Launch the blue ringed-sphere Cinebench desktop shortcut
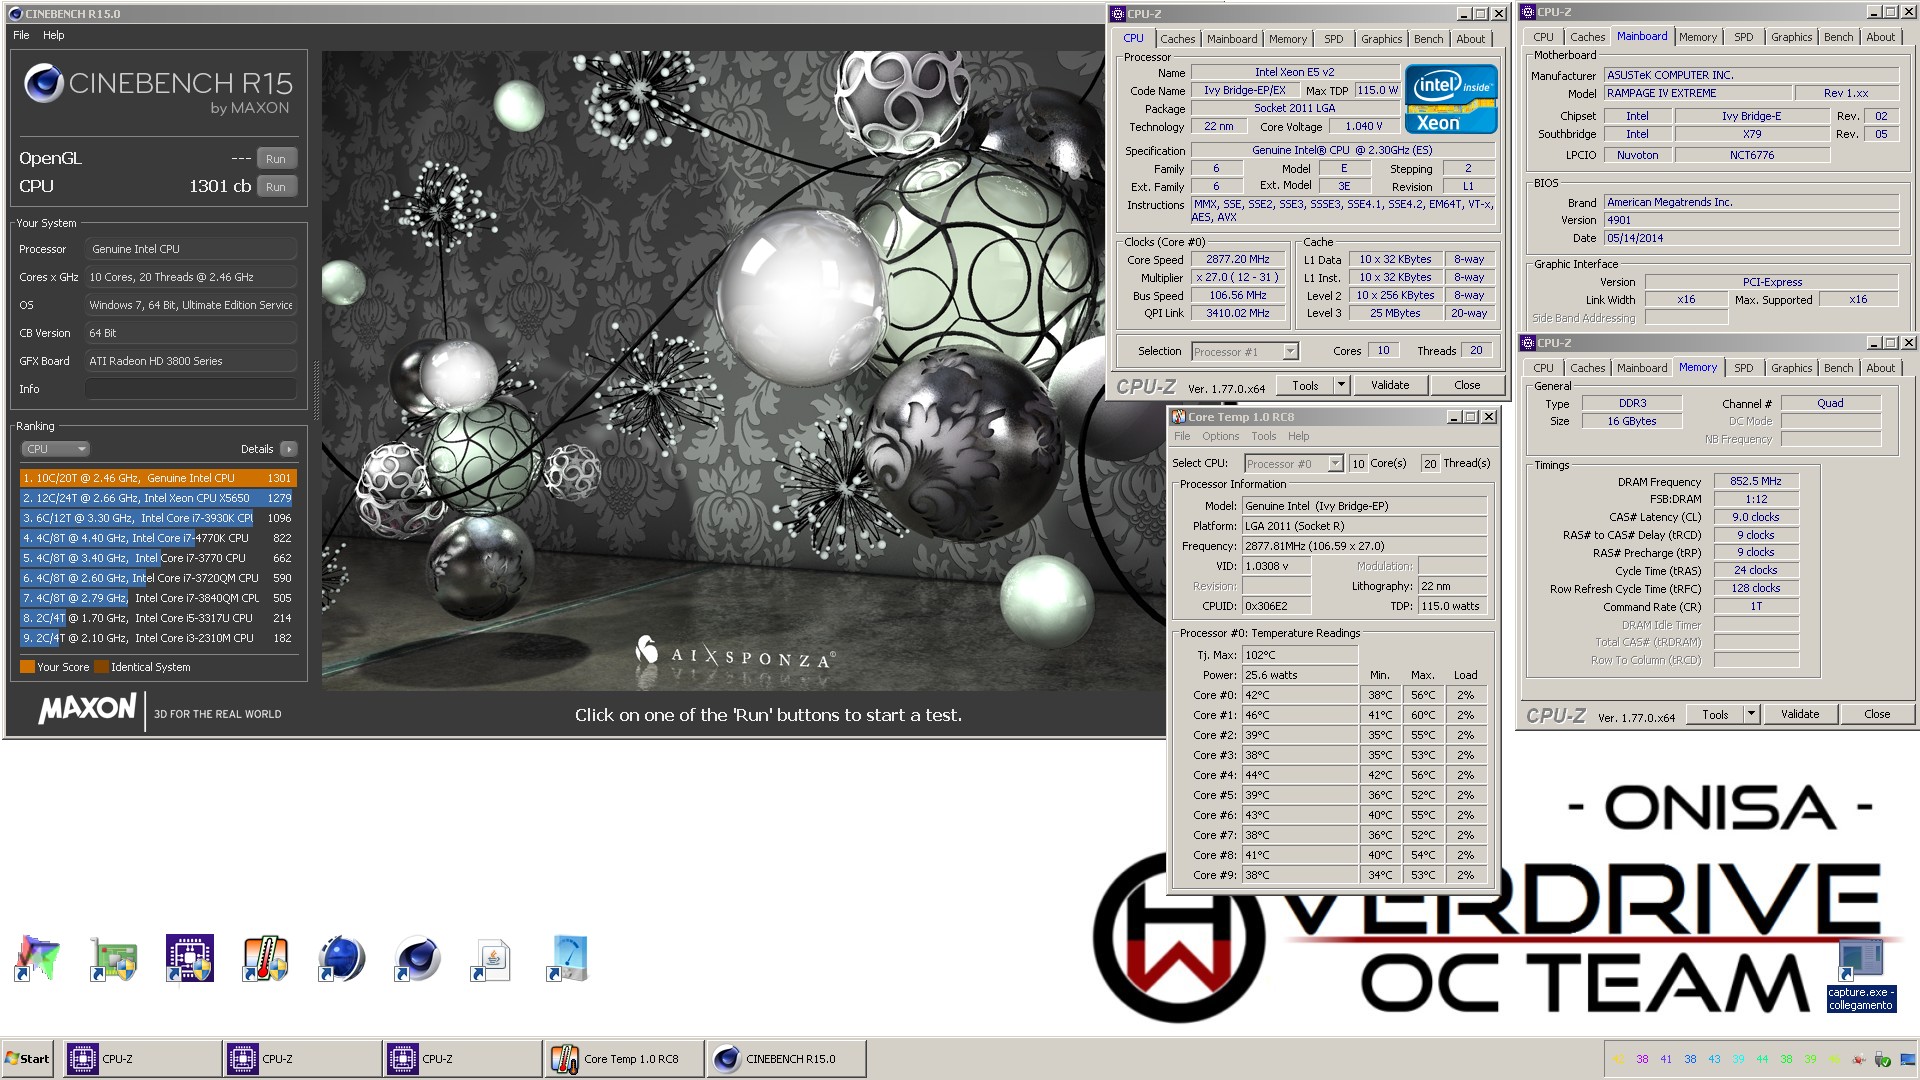 [341, 959]
